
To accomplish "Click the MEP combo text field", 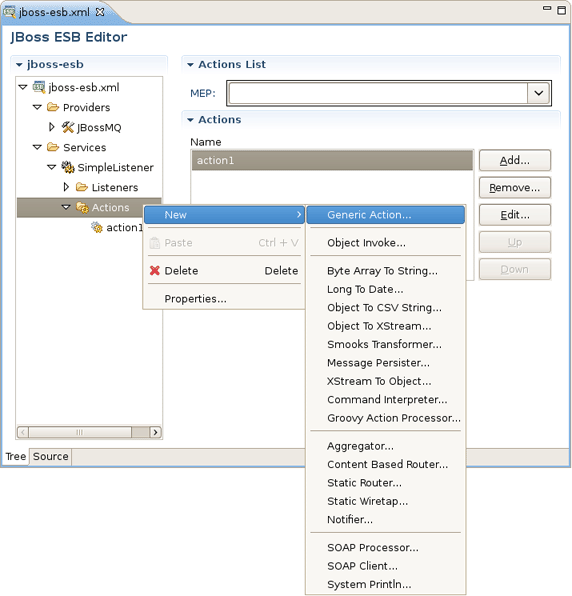I will pyautogui.click(x=378, y=93).
